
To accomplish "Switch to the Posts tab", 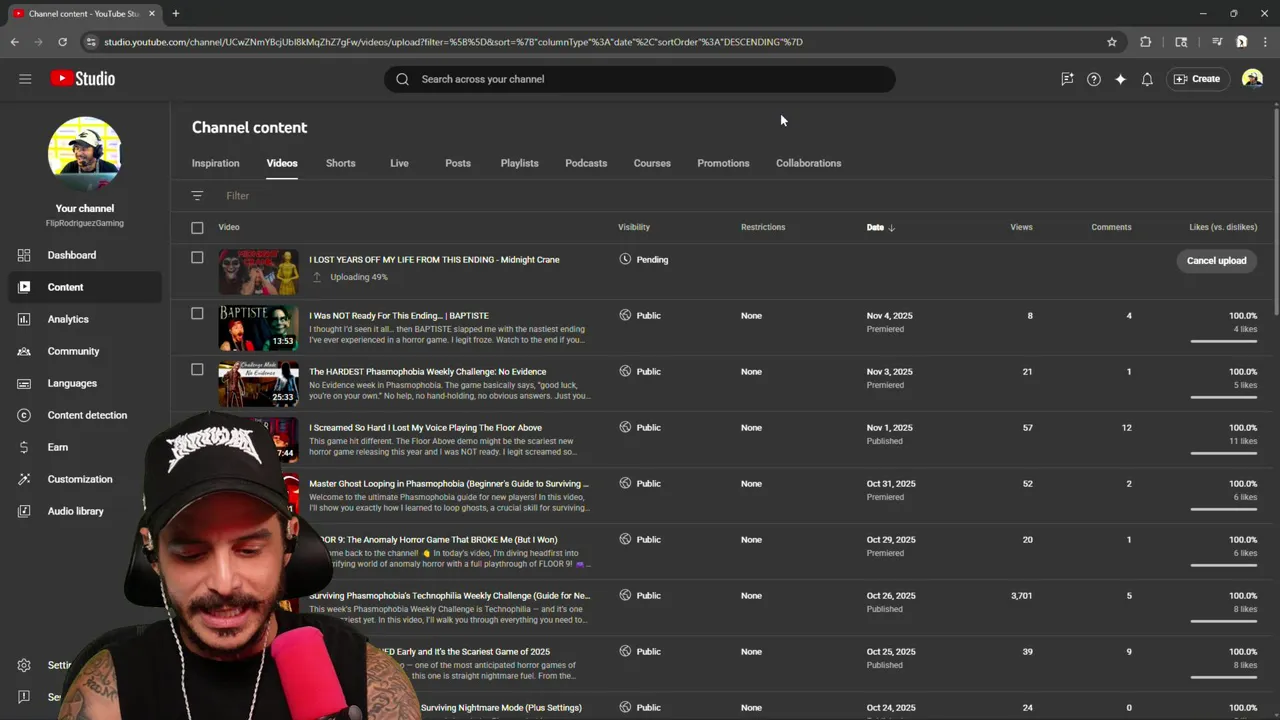I will [x=458, y=163].
